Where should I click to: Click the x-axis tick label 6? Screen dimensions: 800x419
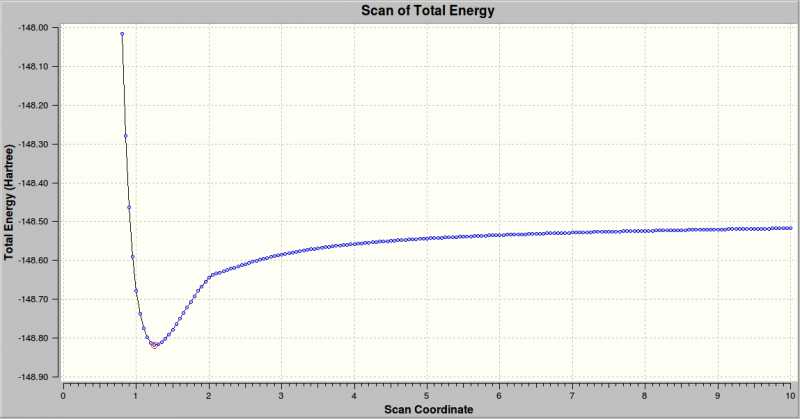[x=499, y=396]
